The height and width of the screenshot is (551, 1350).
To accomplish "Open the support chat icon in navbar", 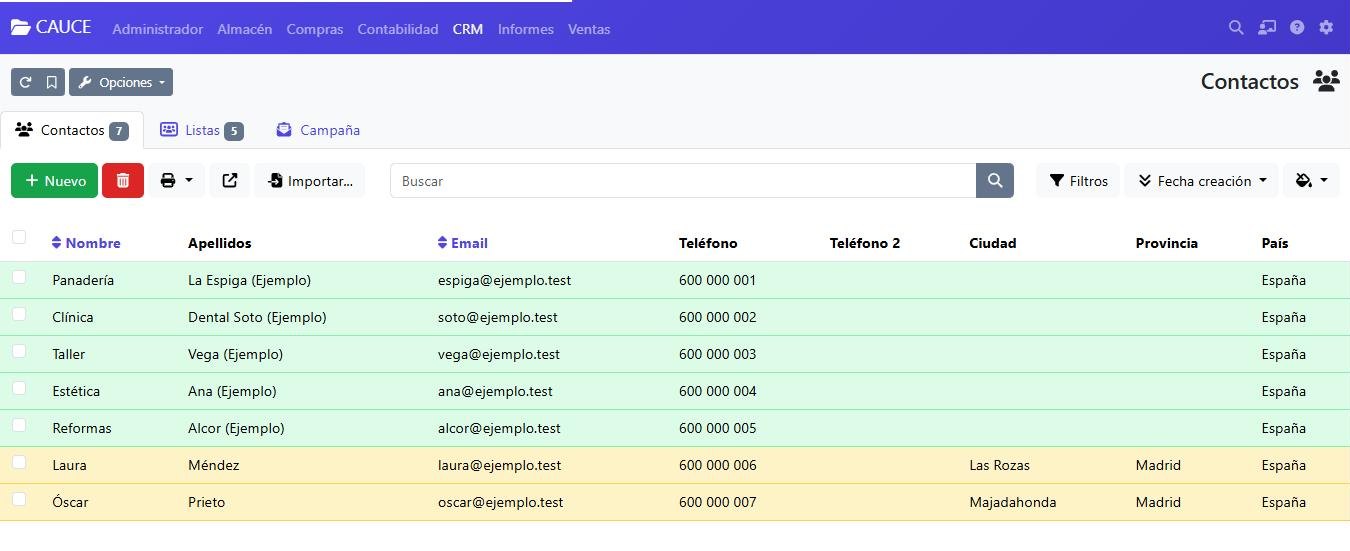I will click(1267, 28).
